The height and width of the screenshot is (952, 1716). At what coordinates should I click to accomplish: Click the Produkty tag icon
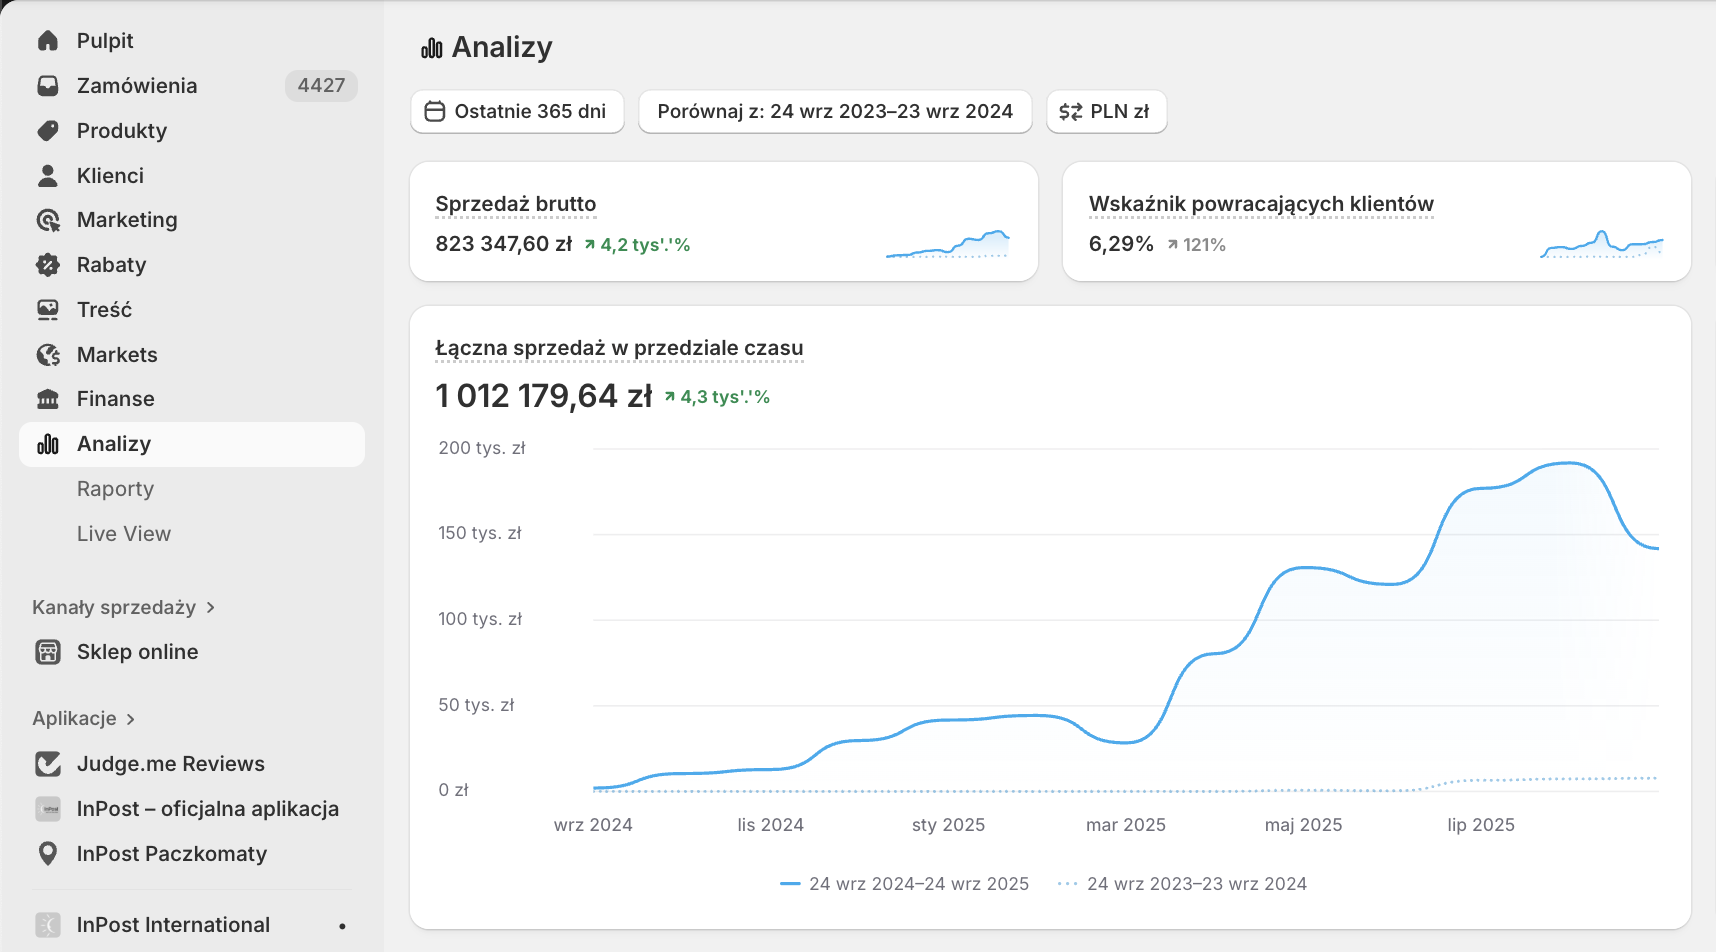pyautogui.click(x=48, y=131)
